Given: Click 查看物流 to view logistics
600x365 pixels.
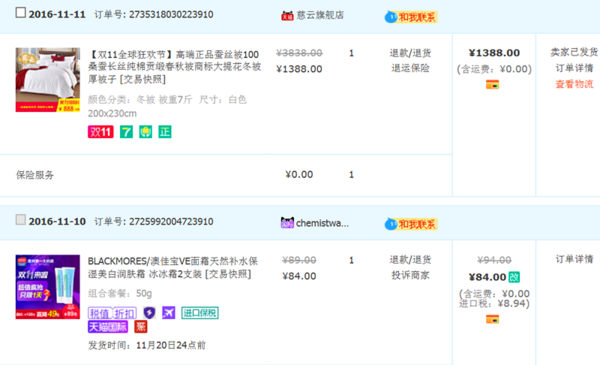Looking at the screenshot, I should [574, 84].
